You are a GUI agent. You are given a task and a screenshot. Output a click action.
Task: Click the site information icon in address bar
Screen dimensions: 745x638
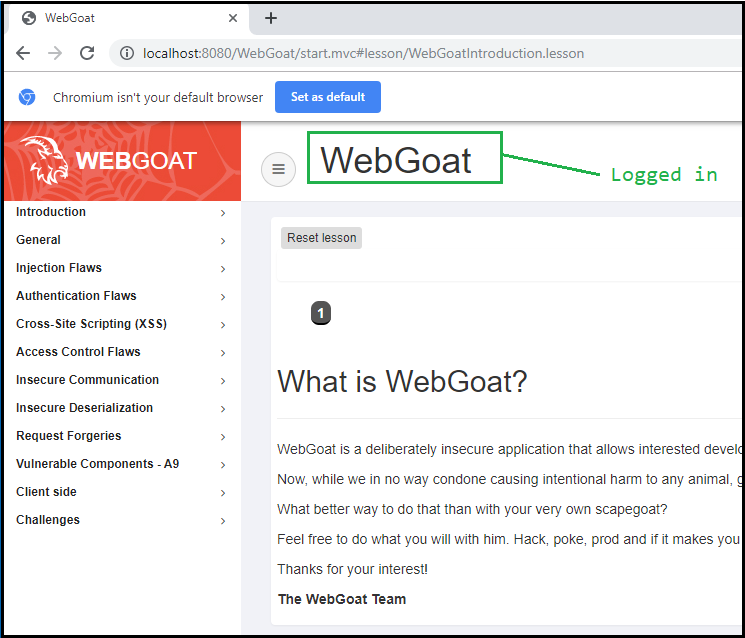coord(127,53)
